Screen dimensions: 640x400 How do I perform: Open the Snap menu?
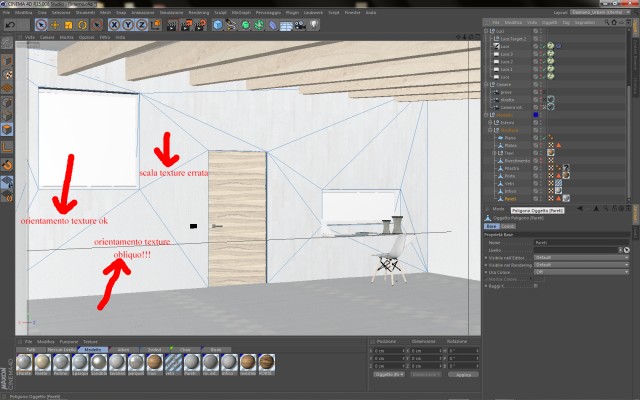click(x=121, y=13)
